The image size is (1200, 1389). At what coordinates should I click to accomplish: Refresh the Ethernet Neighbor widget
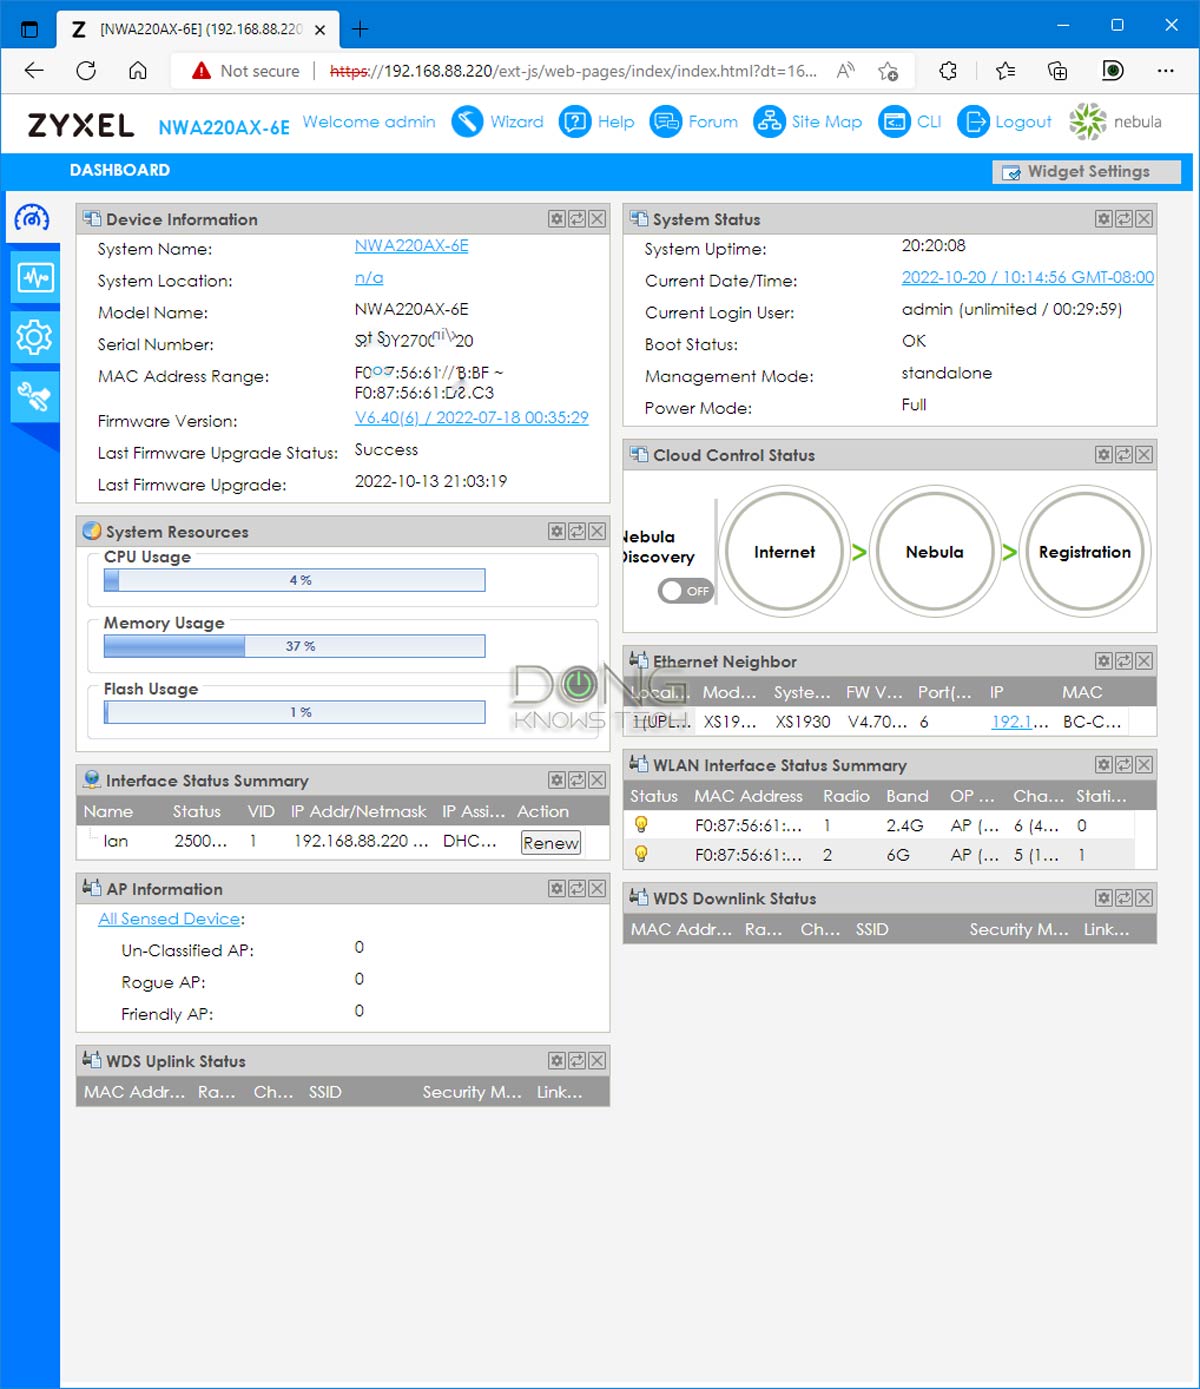[x=1124, y=661]
